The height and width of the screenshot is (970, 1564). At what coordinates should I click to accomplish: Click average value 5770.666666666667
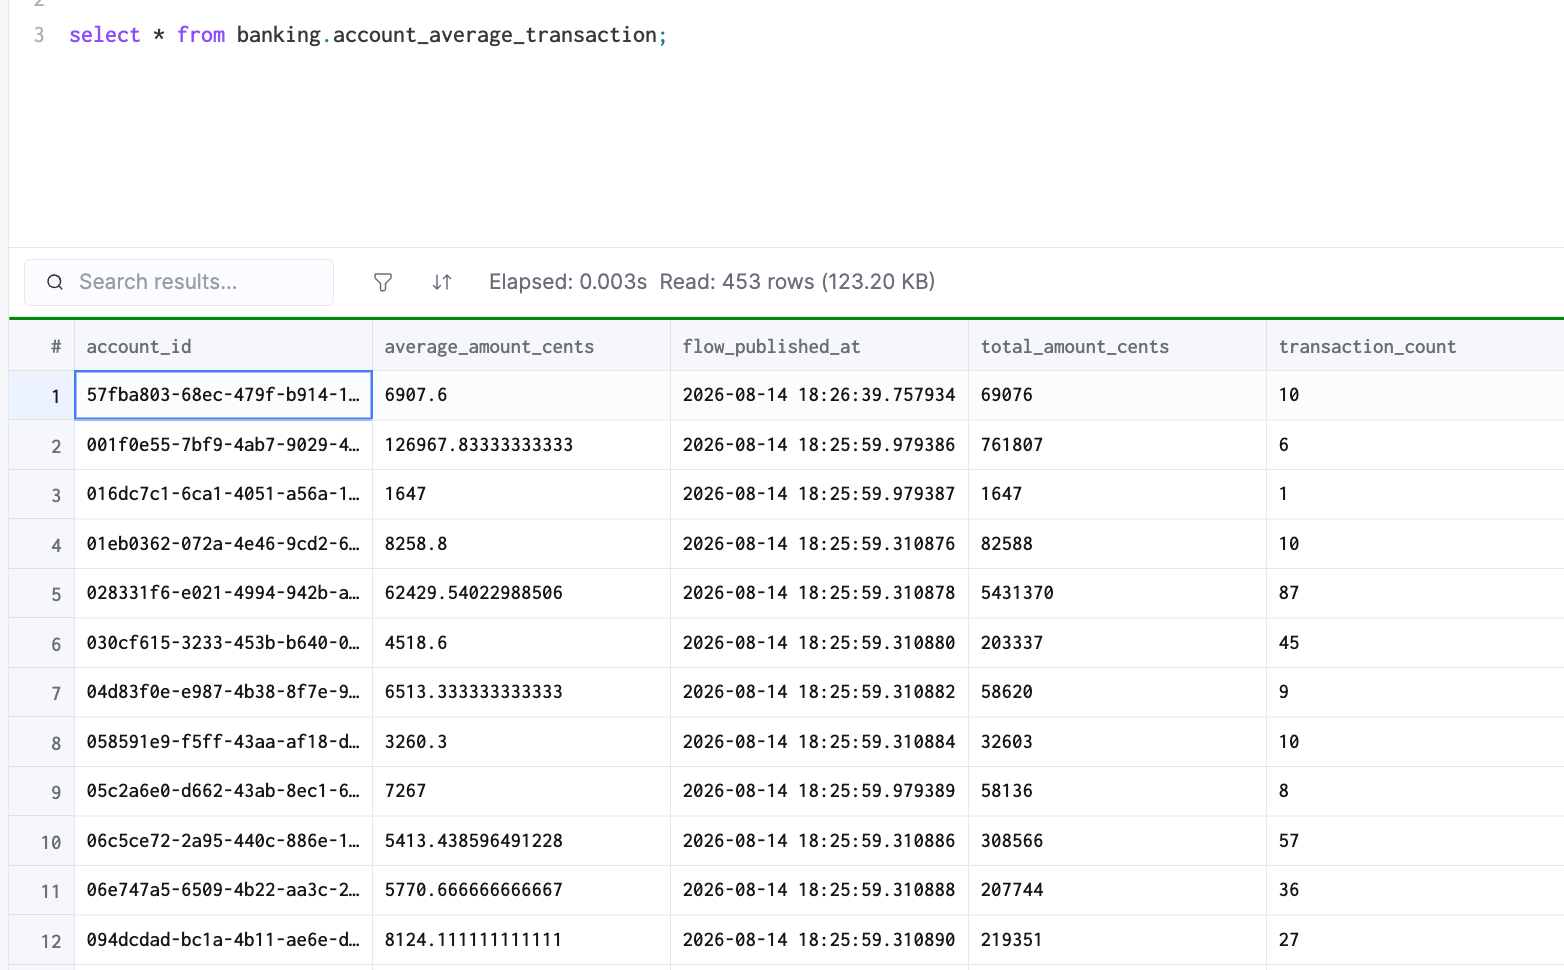coord(474,890)
